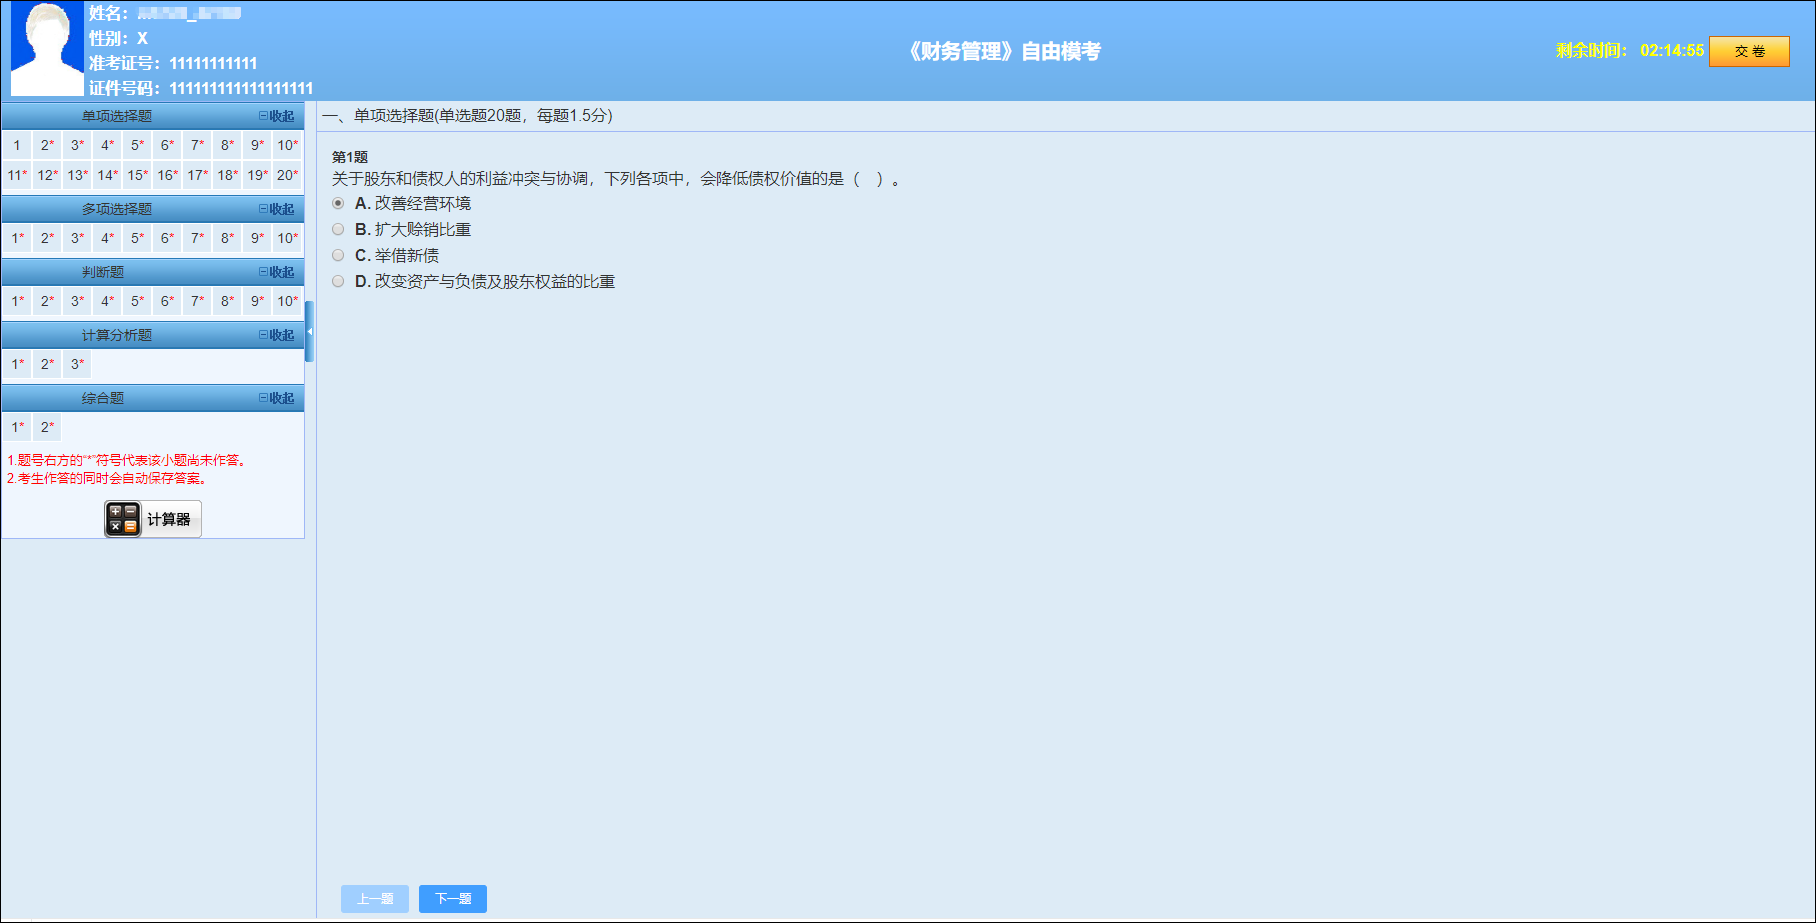Jump to single-choice question 5
The width and height of the screenshot is (1816, 923).
point(136,144)
